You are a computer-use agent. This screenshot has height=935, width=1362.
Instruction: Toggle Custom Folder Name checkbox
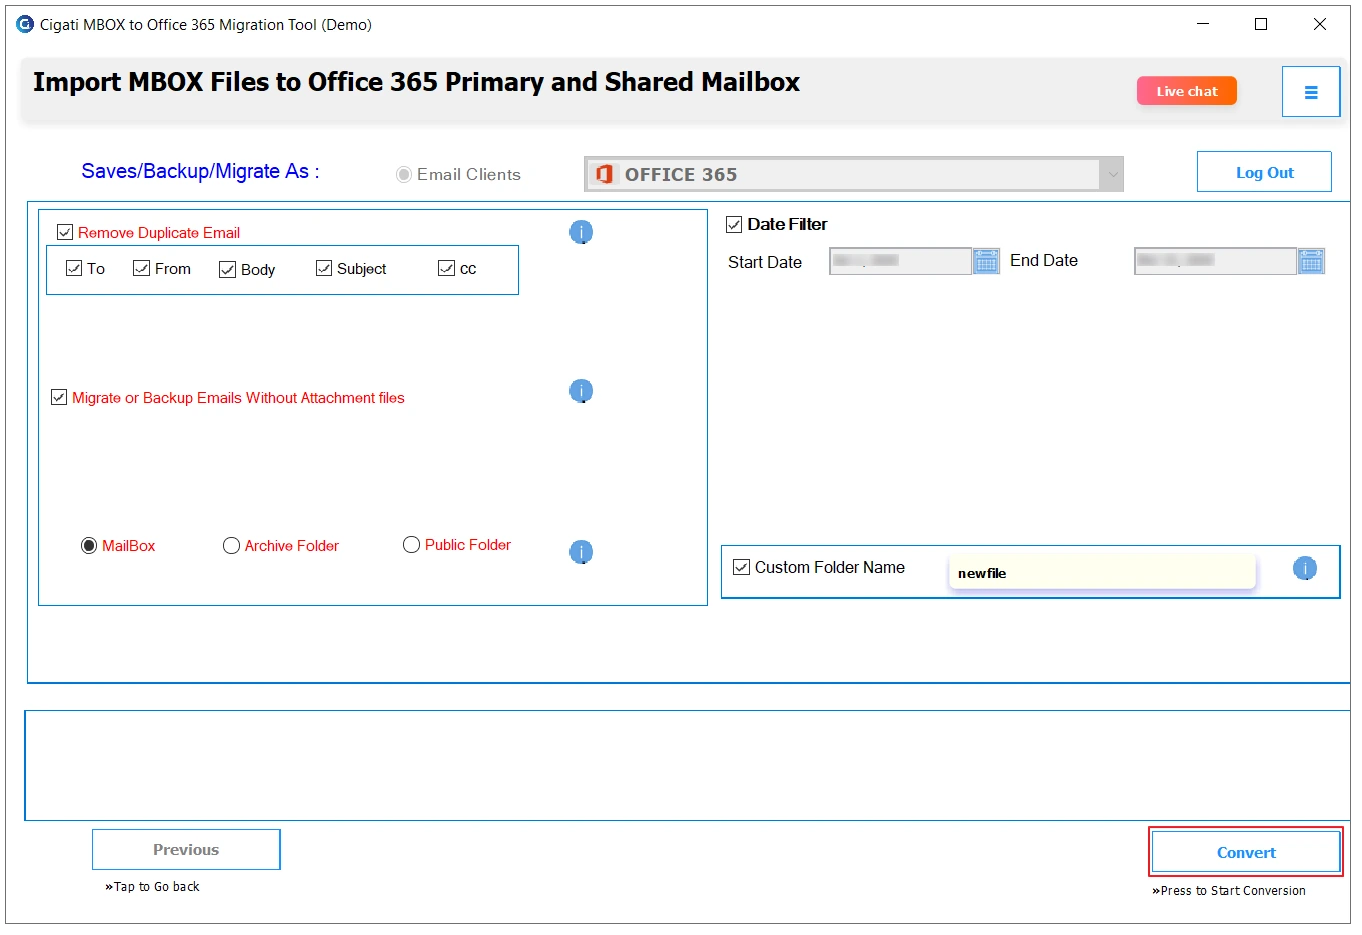(x=741, y=567)
